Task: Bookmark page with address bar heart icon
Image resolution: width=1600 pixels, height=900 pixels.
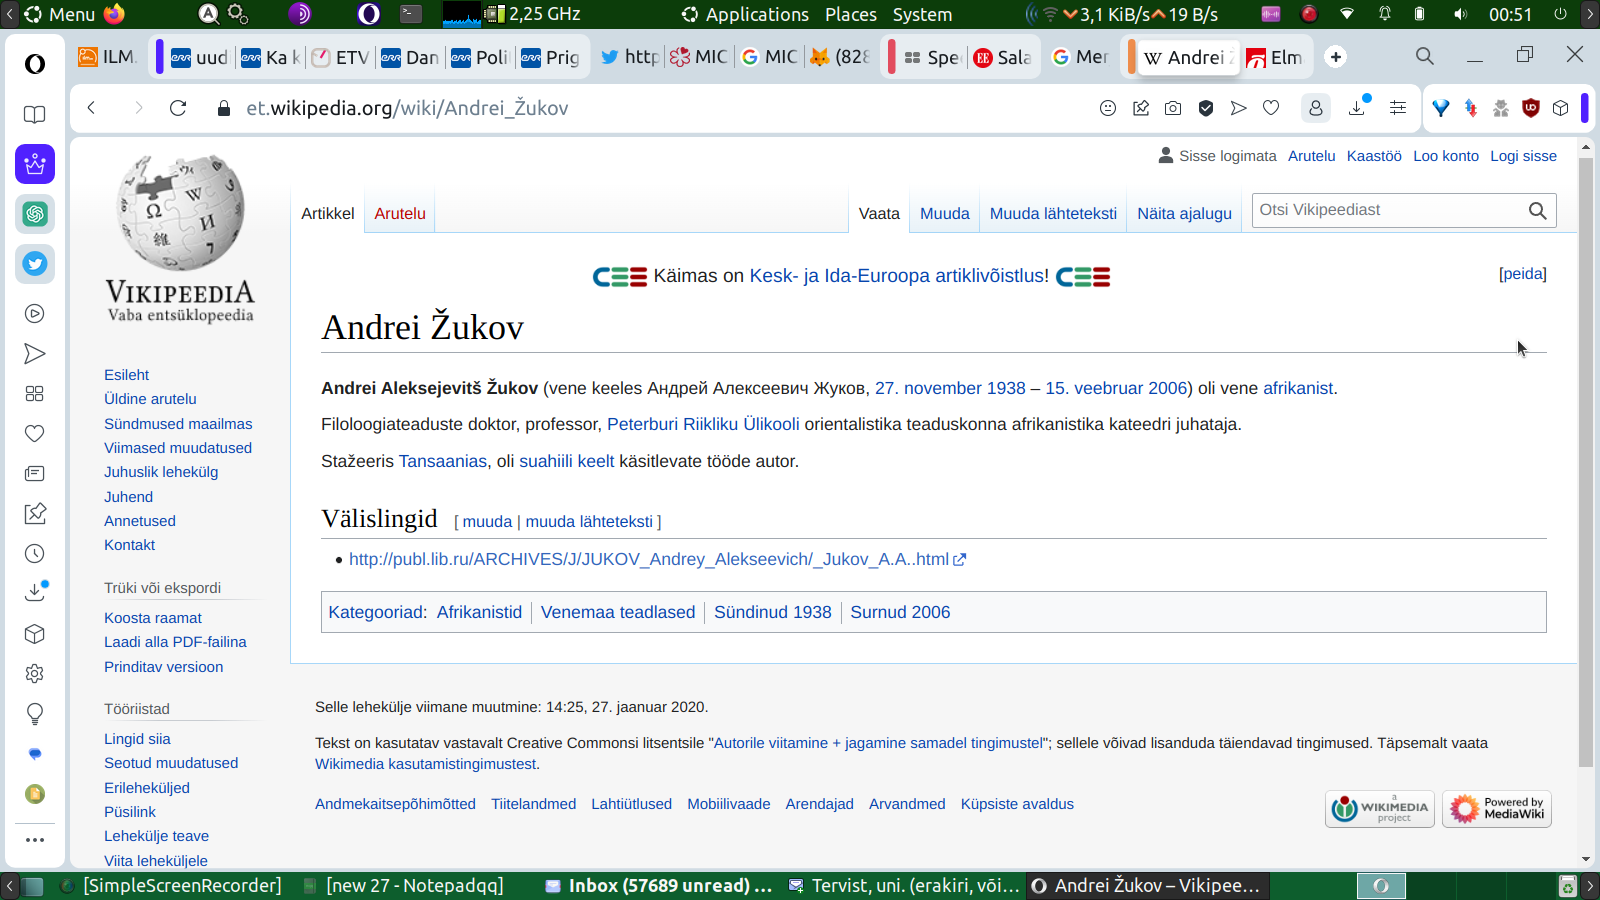Action: [1271, 108]
